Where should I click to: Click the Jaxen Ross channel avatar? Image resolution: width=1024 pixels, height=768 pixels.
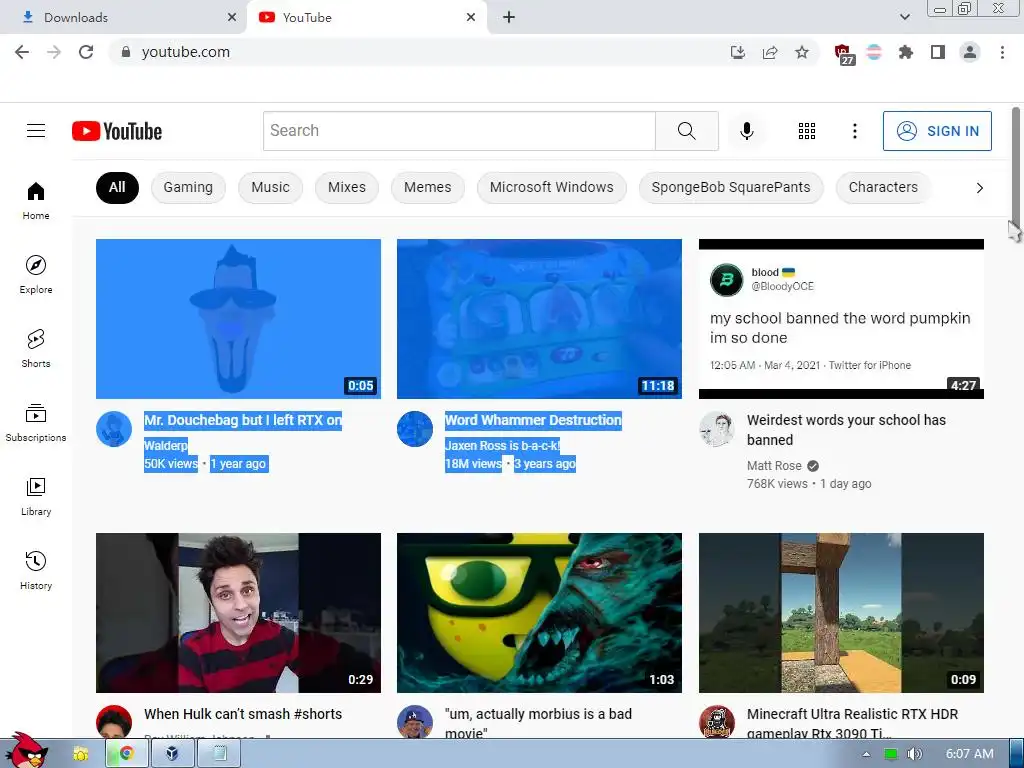coord(415,429)
